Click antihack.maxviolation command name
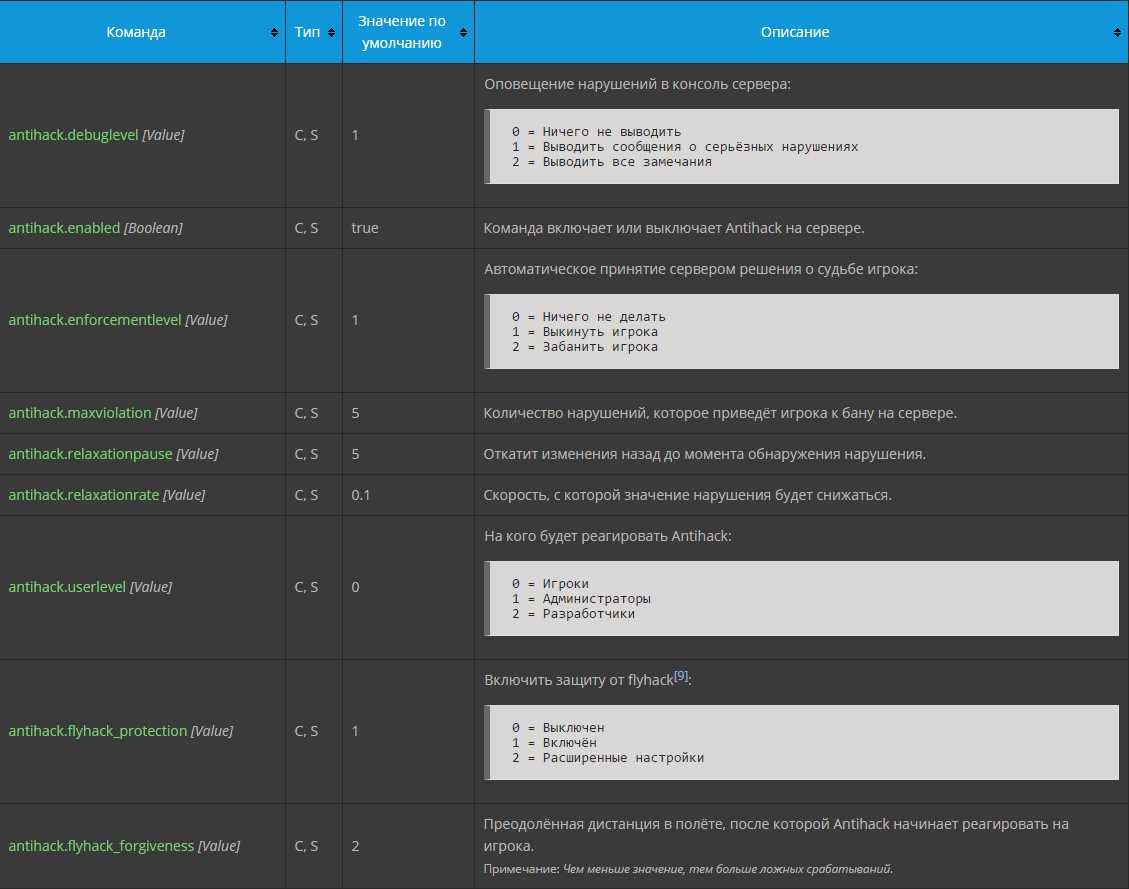Screen dimensions: 1129x889 80,412
